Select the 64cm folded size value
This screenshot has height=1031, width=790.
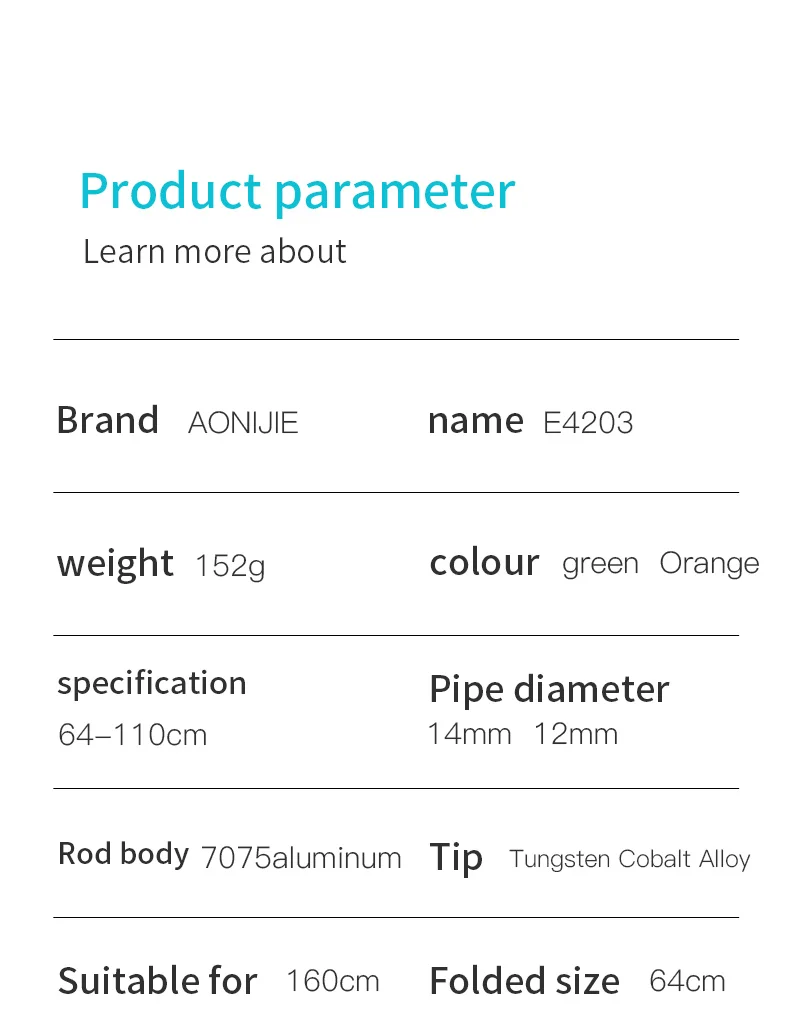click(x=687, y=981)
